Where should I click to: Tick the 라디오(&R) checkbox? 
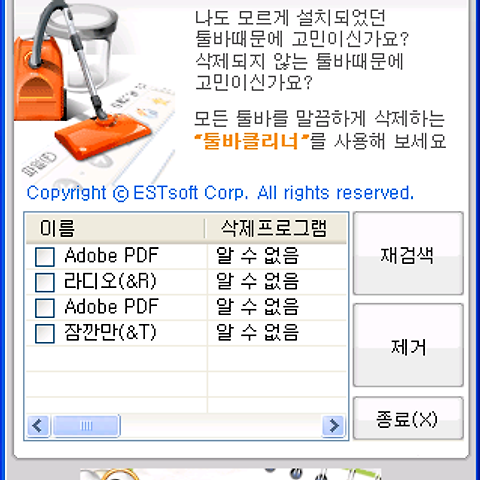[45, 282]
